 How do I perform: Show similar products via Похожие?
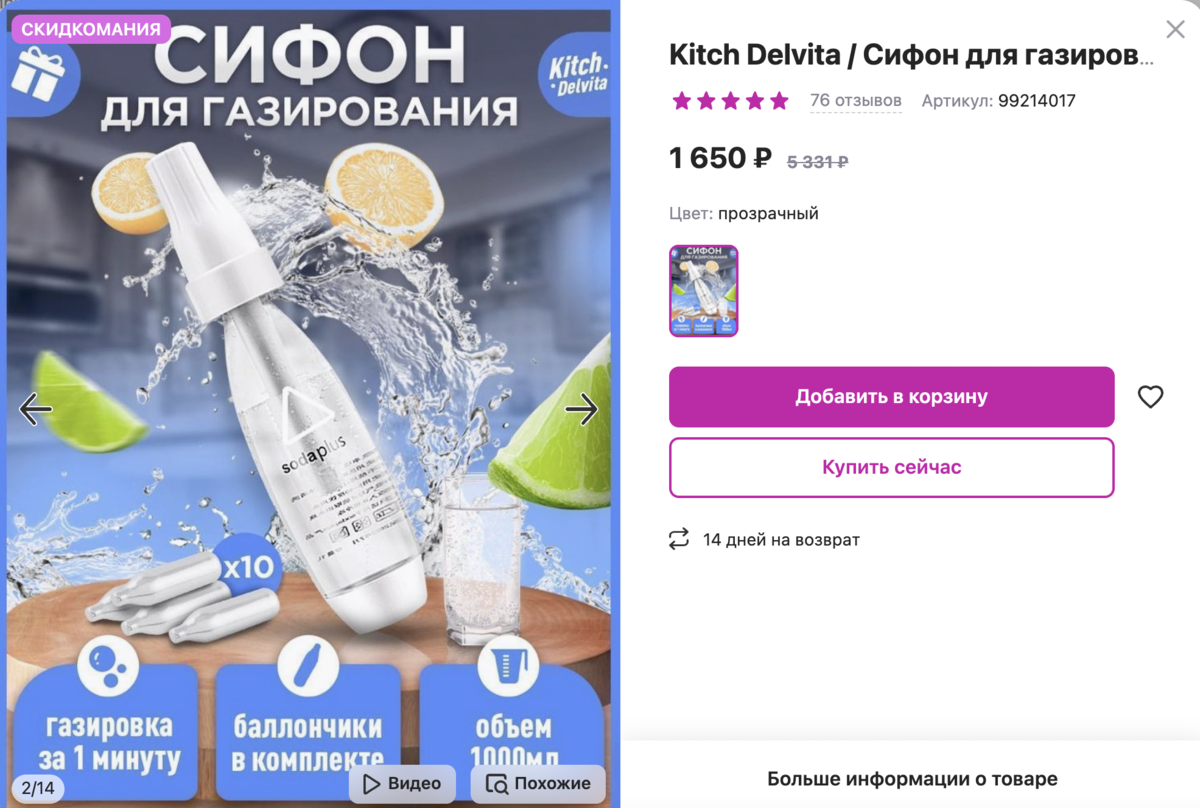click(x=538, y=783)
